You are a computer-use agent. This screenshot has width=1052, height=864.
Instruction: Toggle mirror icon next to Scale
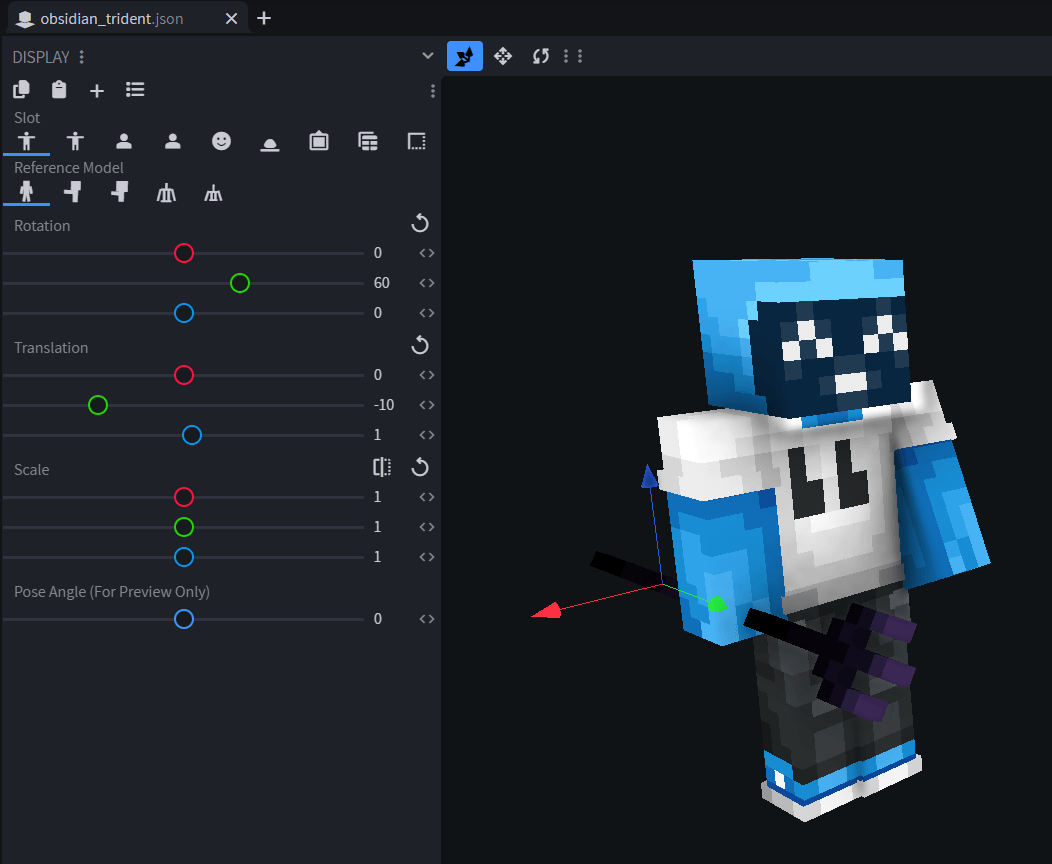point(382,467)
